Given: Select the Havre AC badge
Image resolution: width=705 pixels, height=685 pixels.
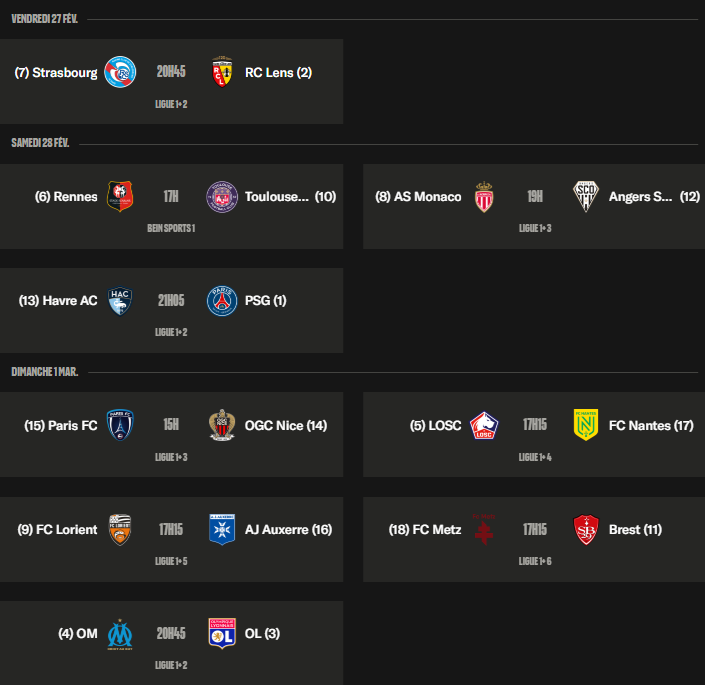Looking at the screenshot, I should (120, 301).
